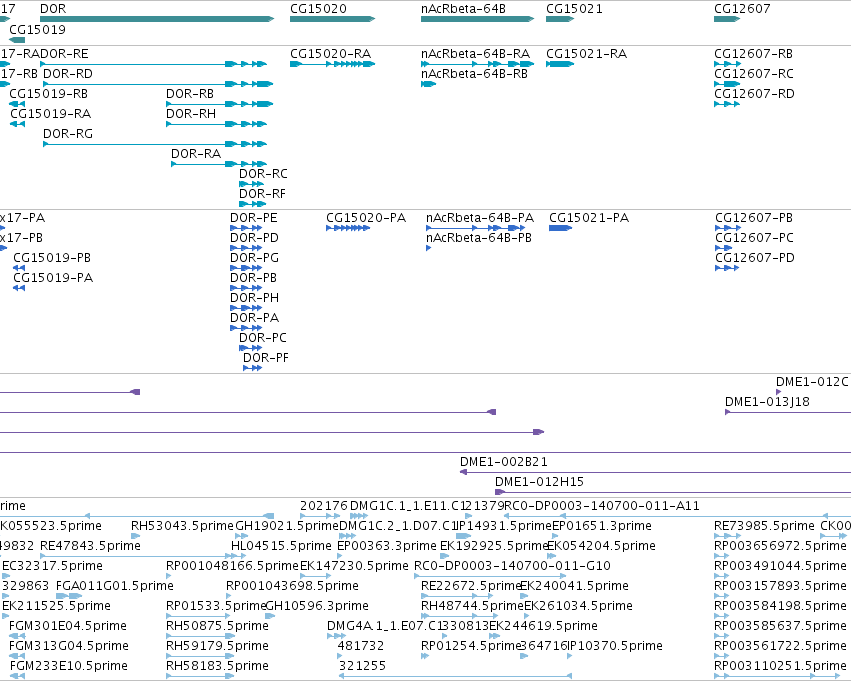Select protein DOR-PA label

tap(255, 318)
